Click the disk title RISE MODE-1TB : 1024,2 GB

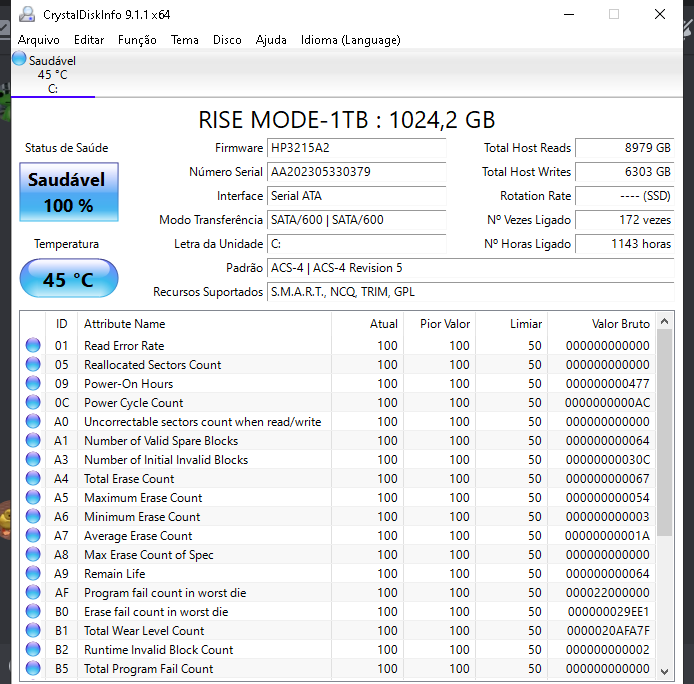pyautogui.click(x=347, y=120)
